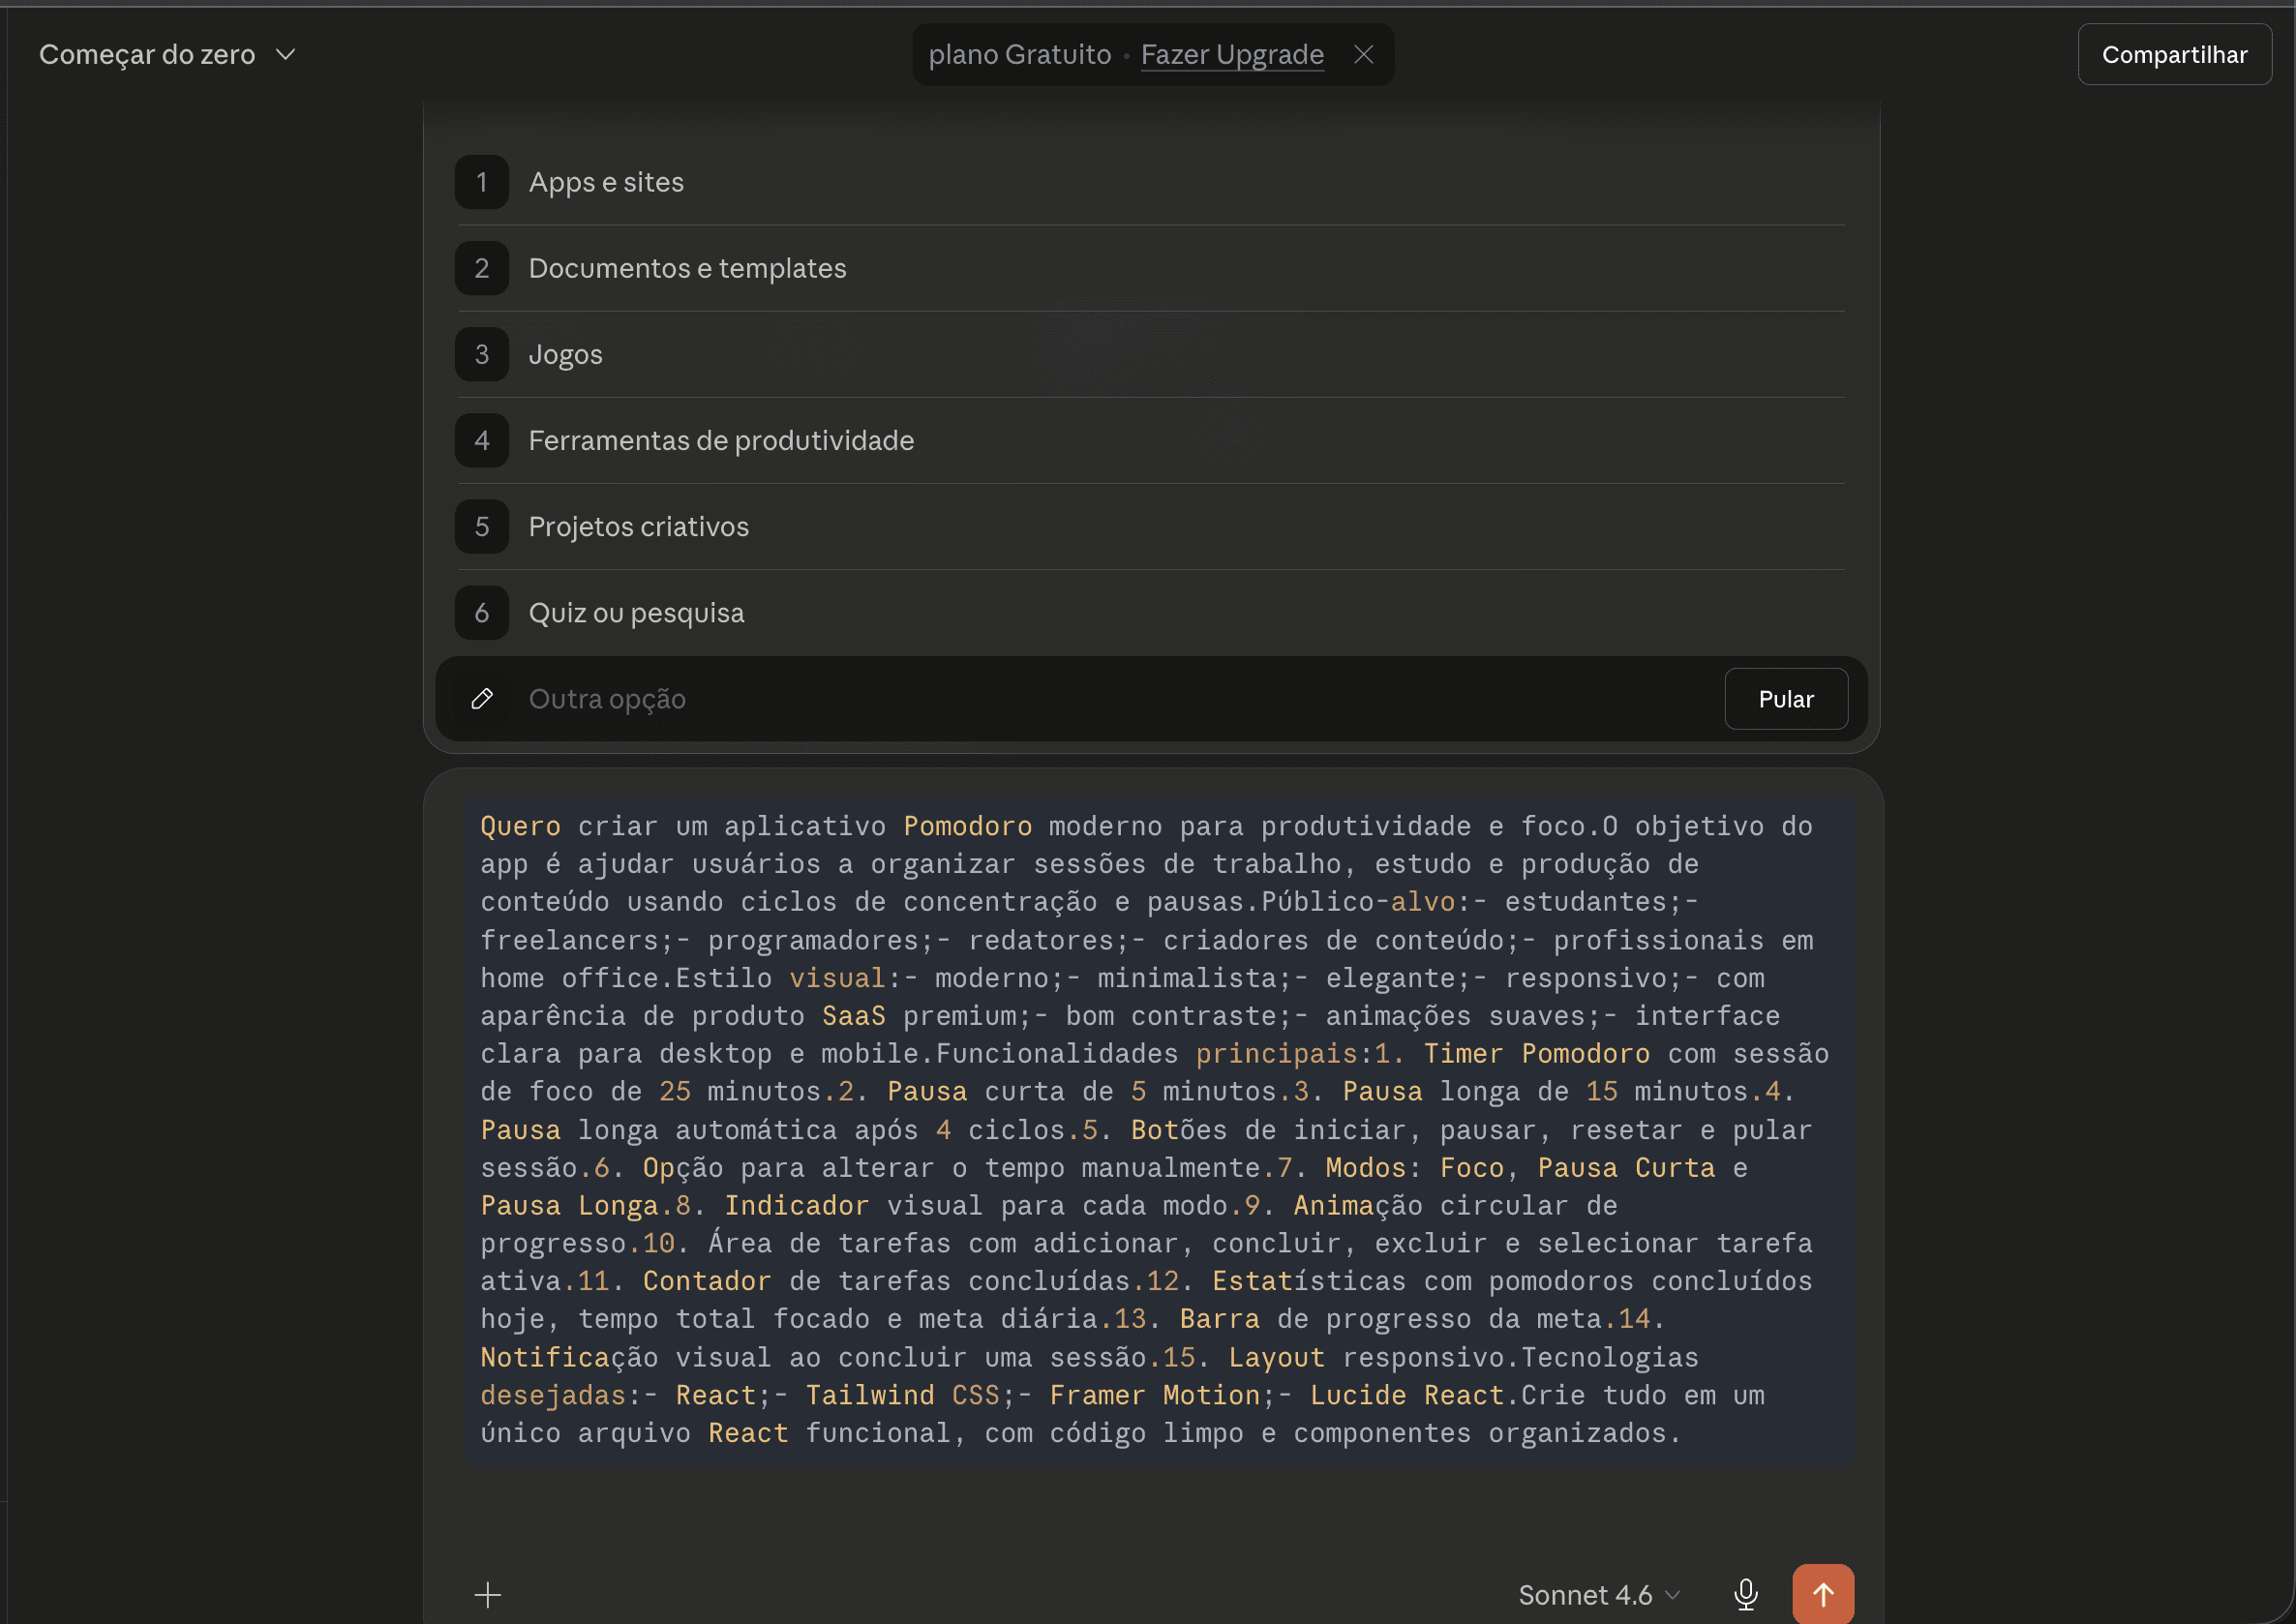The height and width of the screenshot is (1624, 2296).
Task: Select number 3 badge for Jogos
Action: click(x=482, y=354)
